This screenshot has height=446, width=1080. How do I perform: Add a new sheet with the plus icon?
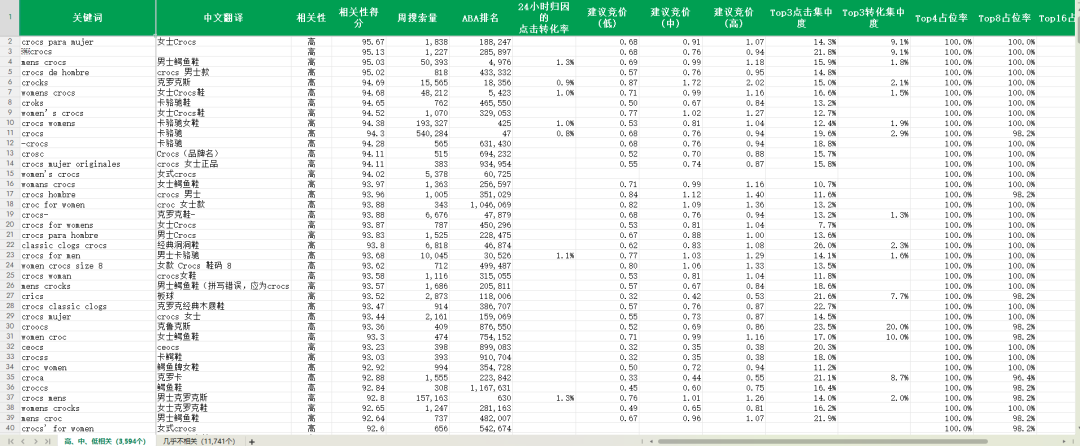point(251,441)
